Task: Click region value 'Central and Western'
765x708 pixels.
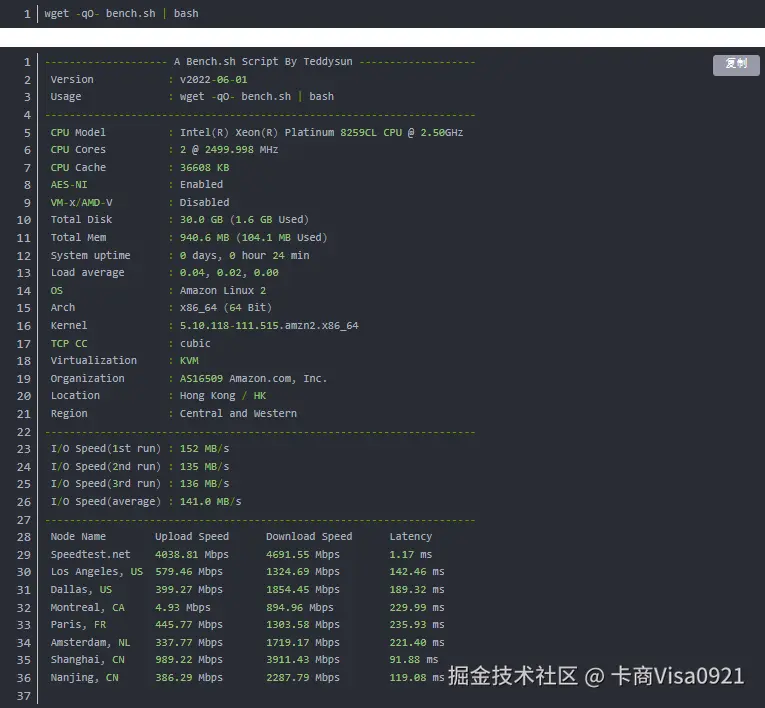Action: 238,414
